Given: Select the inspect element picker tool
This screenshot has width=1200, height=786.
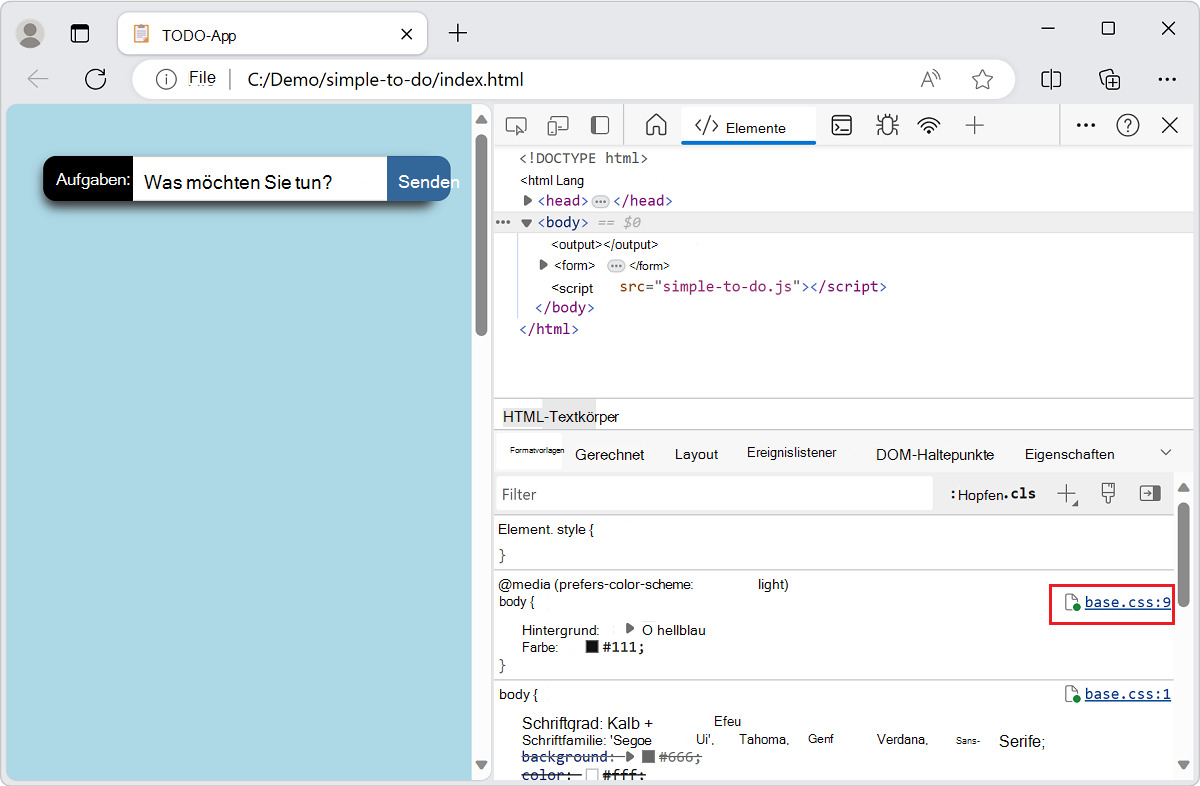Looking at the screenshot, I should pos(515,125).
